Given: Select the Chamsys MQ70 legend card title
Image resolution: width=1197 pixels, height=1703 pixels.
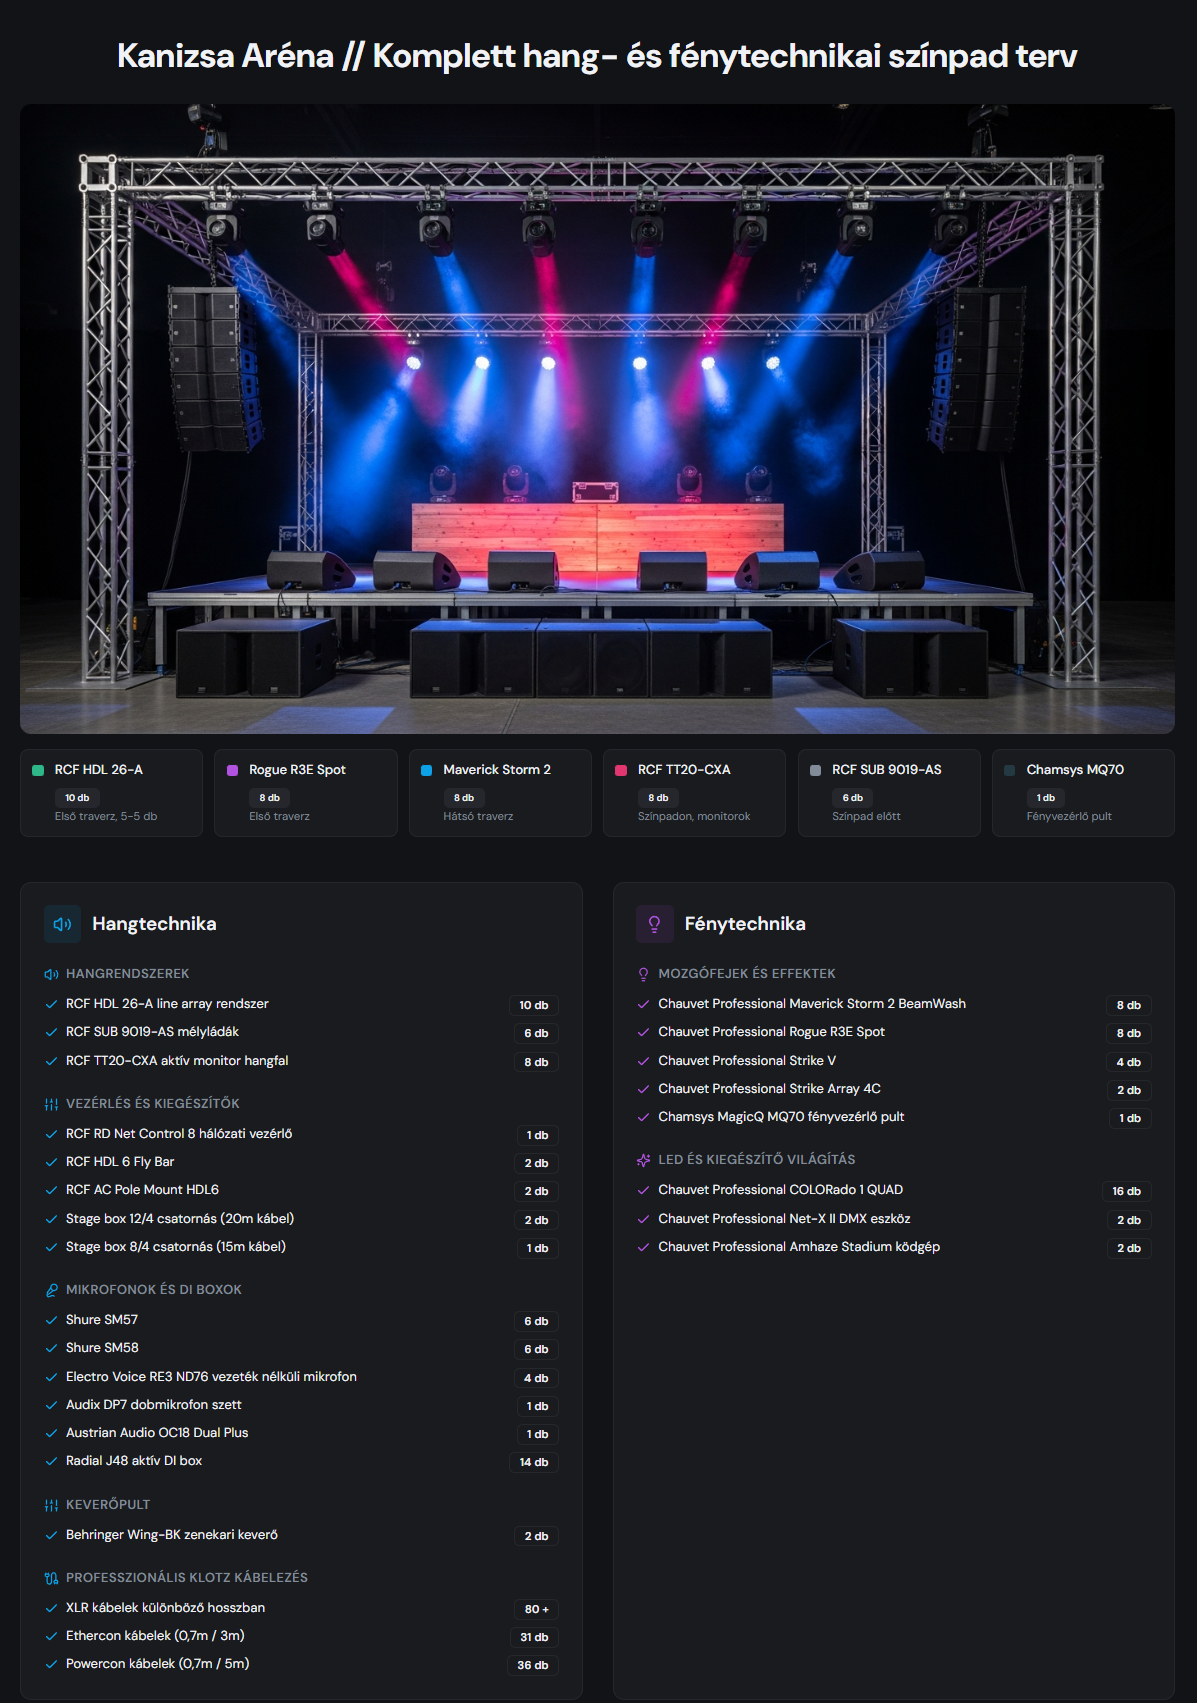Looking at the screenshot, I should click(x=1075, y=770).
